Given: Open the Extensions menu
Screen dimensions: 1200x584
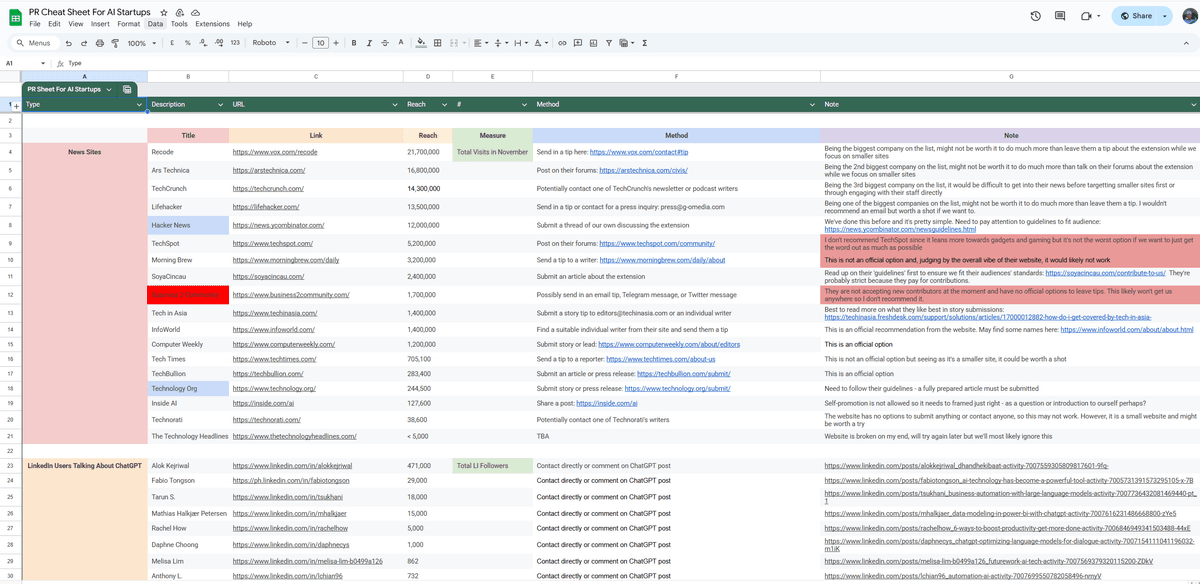Looking at the screenshot, I should [x=212, y=23].
